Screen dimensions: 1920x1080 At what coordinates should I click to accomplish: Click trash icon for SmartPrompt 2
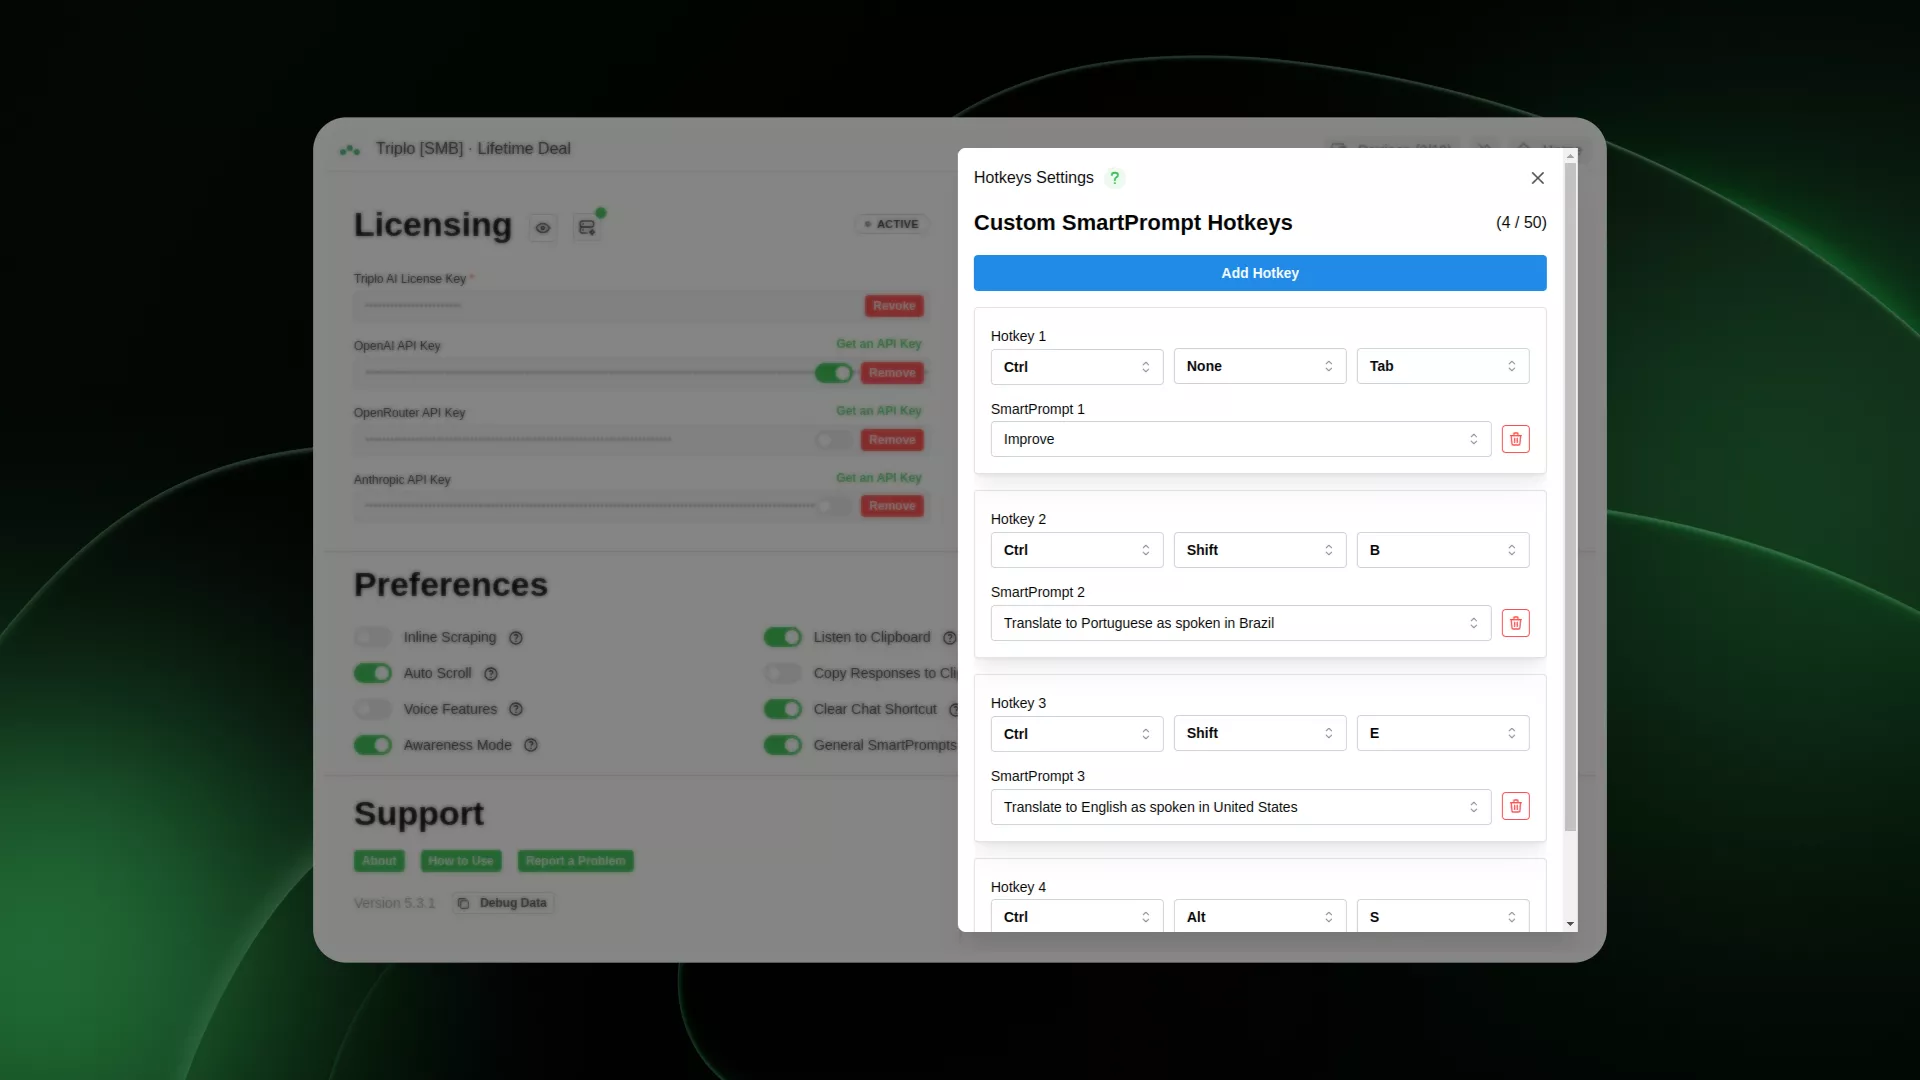point(1515,623)
